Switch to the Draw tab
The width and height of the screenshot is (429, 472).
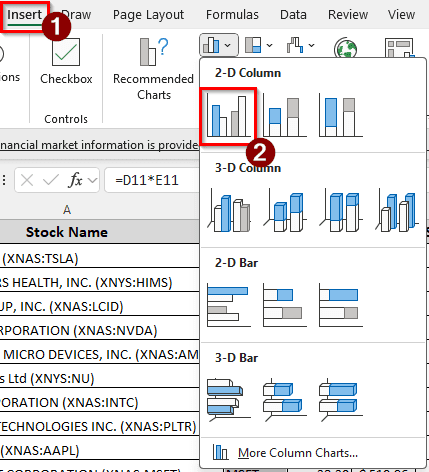point(76,15)
